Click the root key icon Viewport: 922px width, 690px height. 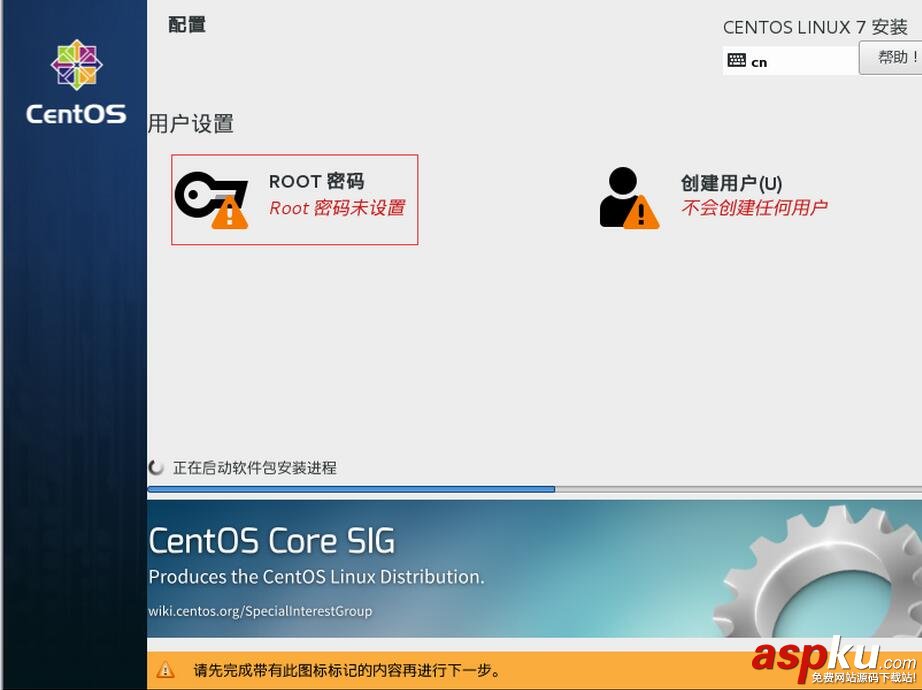211,200
